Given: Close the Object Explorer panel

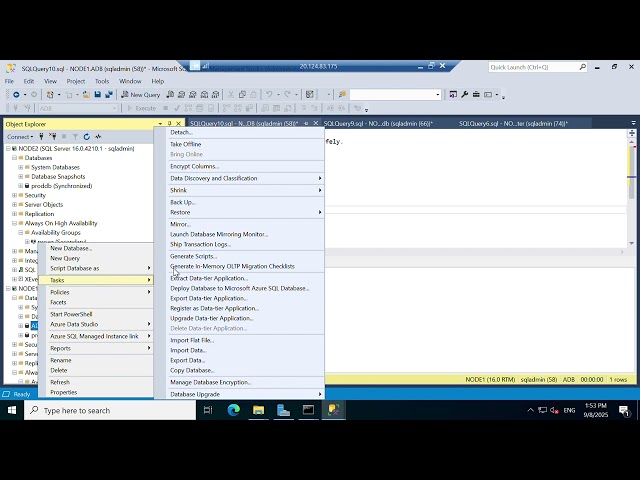Looking at the screenshot, I should click(x=178, y=123).
